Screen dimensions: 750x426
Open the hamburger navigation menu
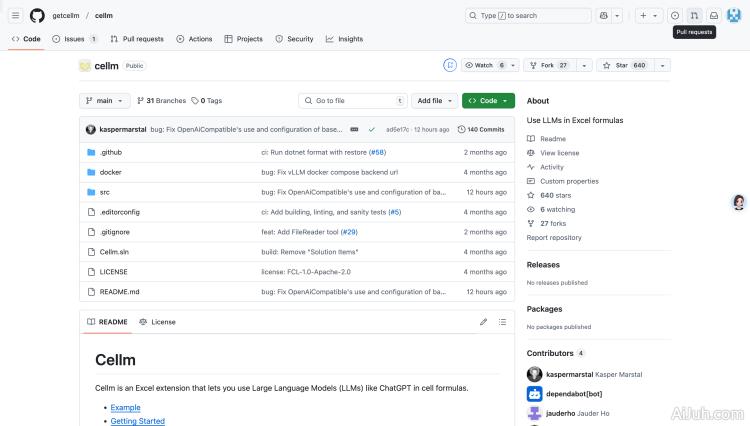(x=15, y=16)
